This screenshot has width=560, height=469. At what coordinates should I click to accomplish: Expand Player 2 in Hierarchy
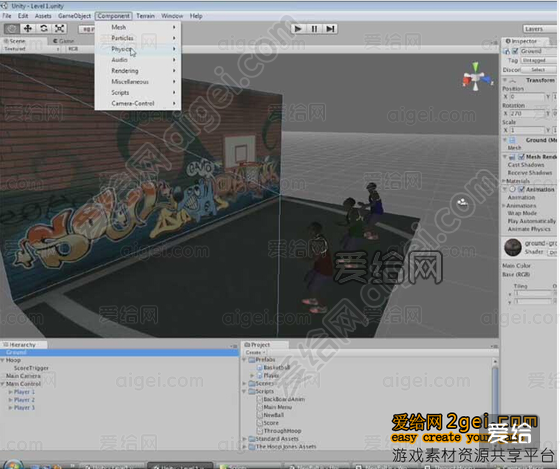(10, 400)
